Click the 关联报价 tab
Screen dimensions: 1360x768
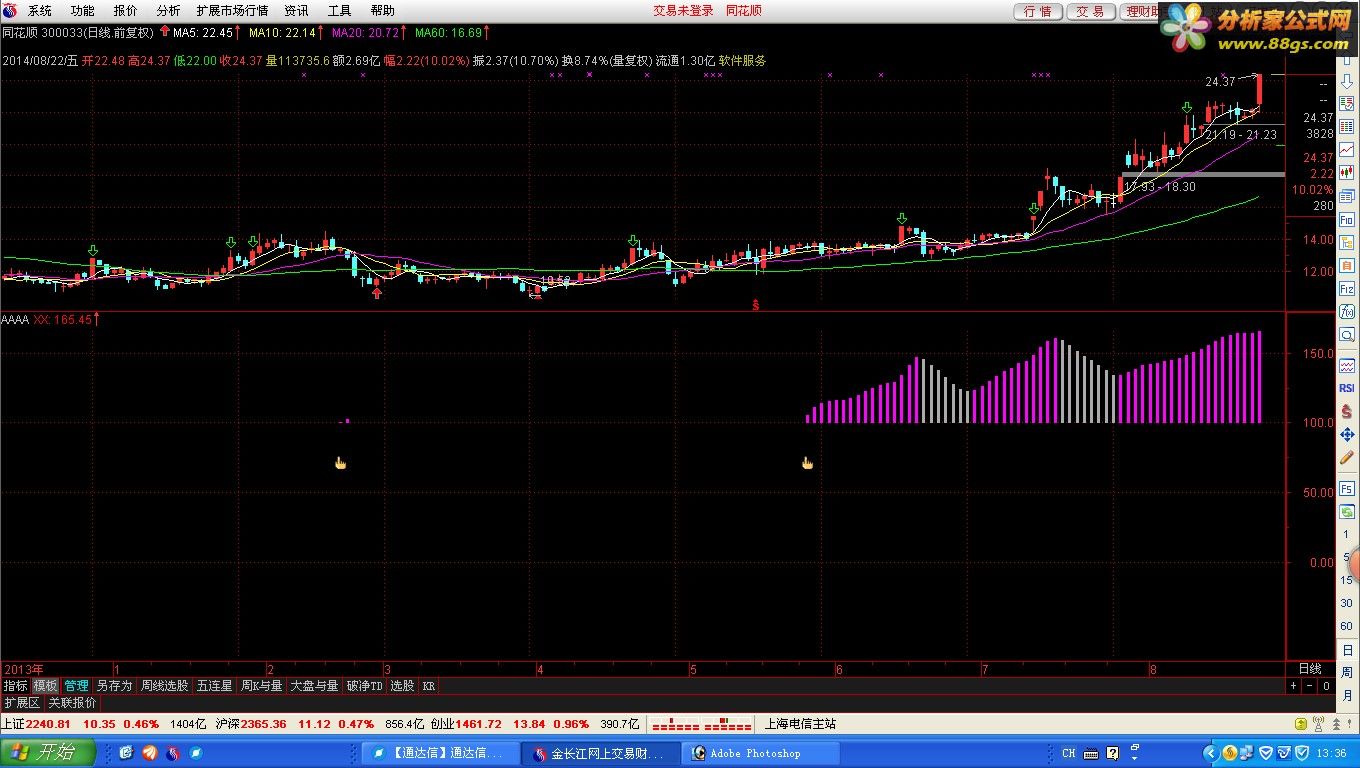point(72,703)
